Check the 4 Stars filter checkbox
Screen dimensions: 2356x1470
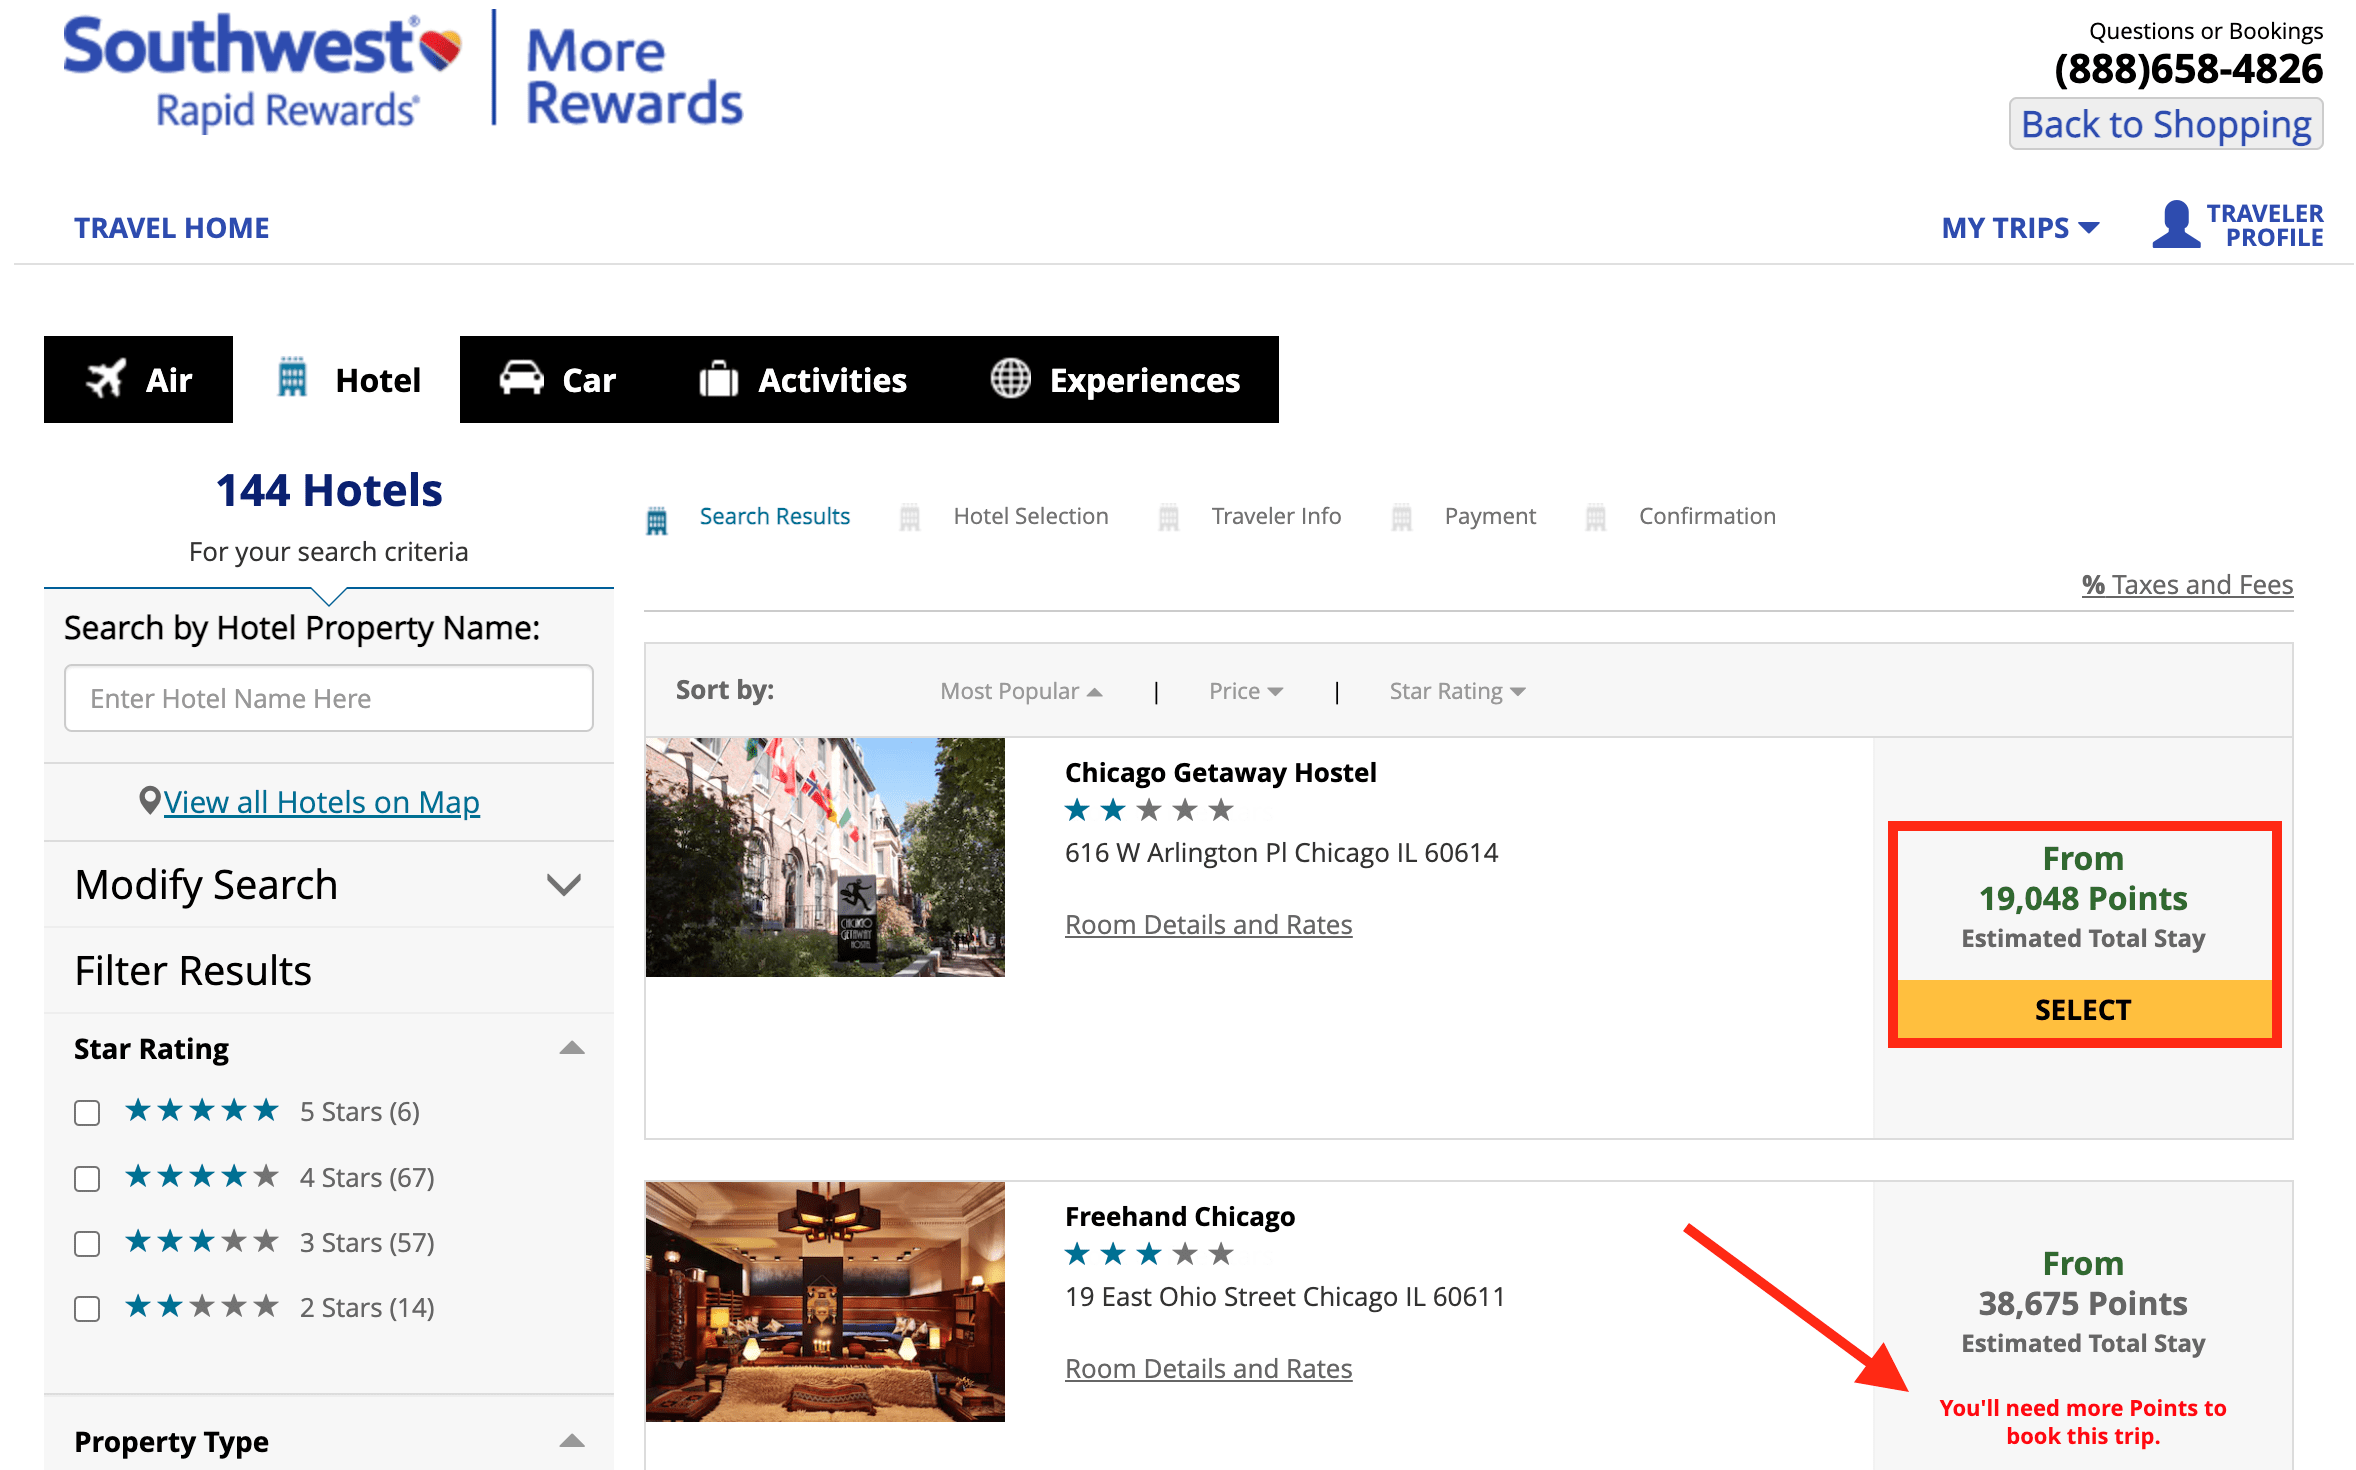pyautogui.click(x=87, y=1178)
